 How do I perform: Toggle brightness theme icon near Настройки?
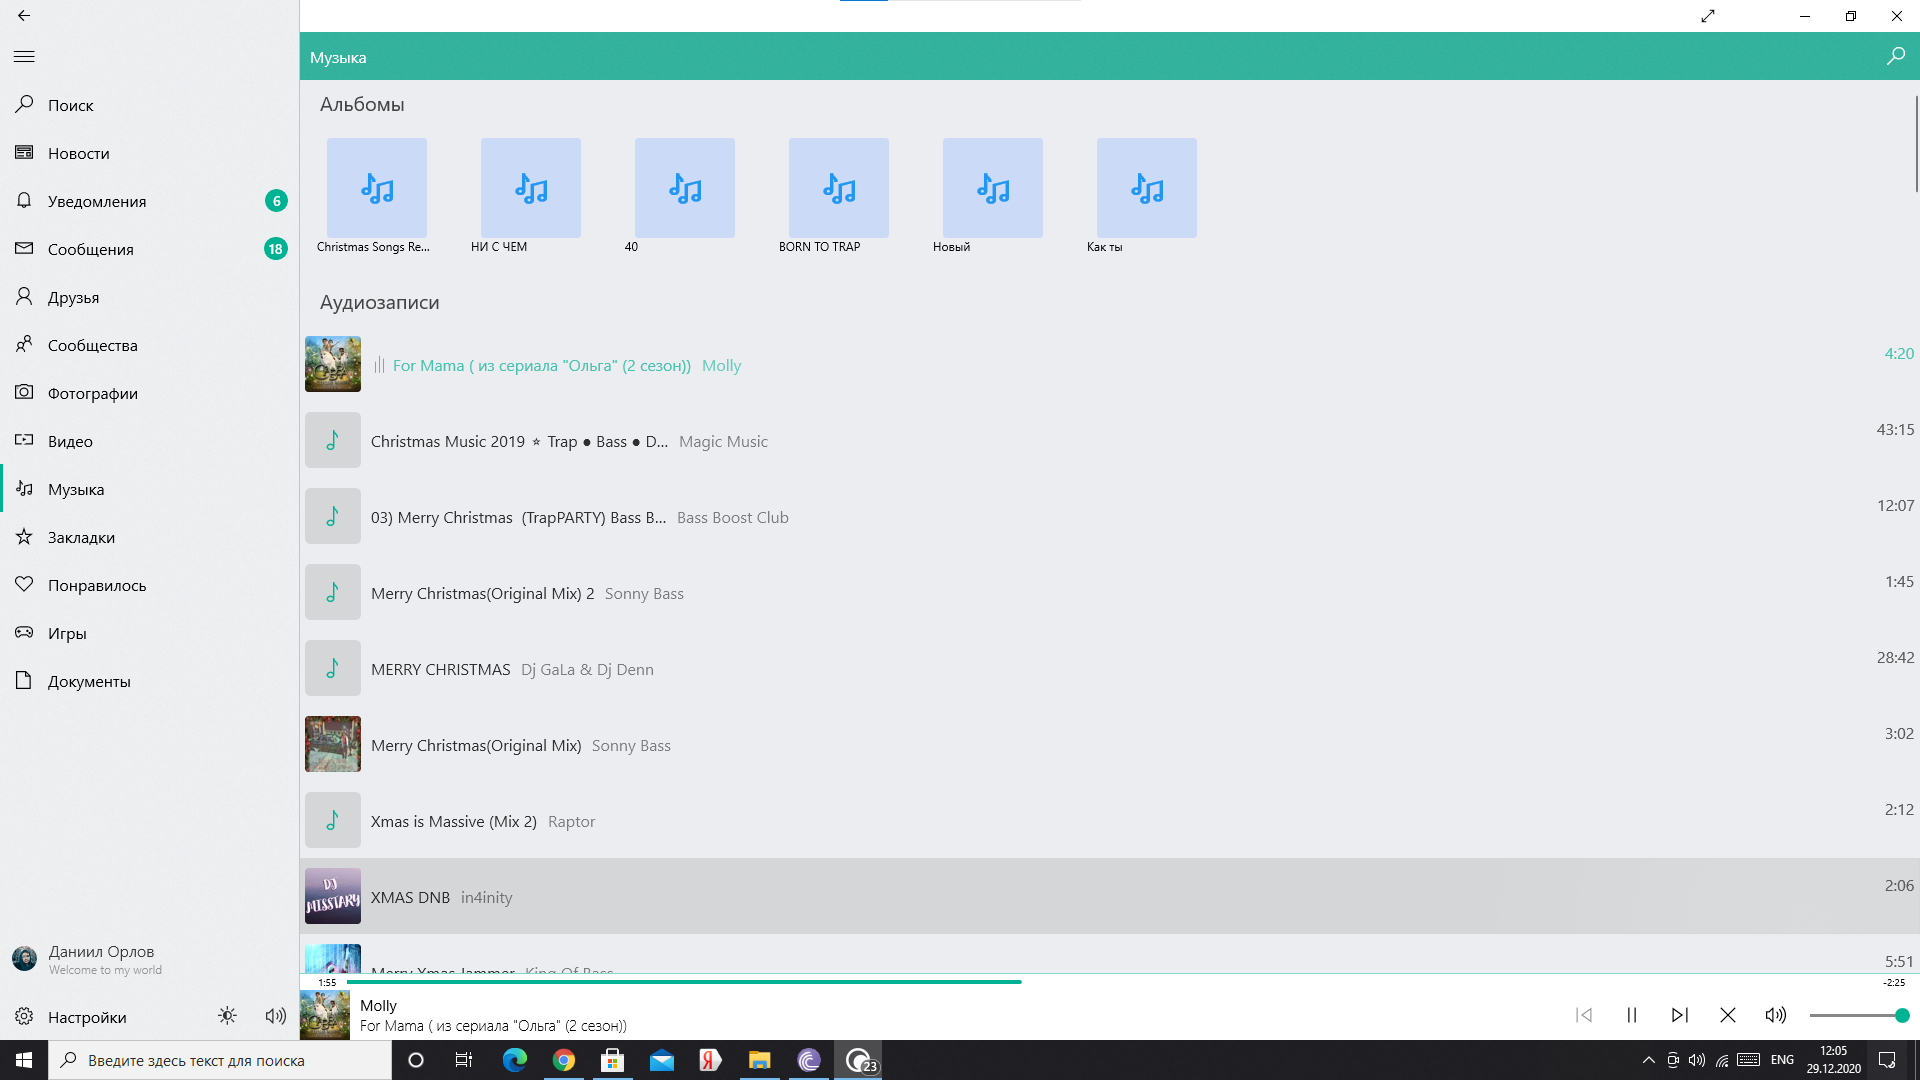click(227, 1016)
